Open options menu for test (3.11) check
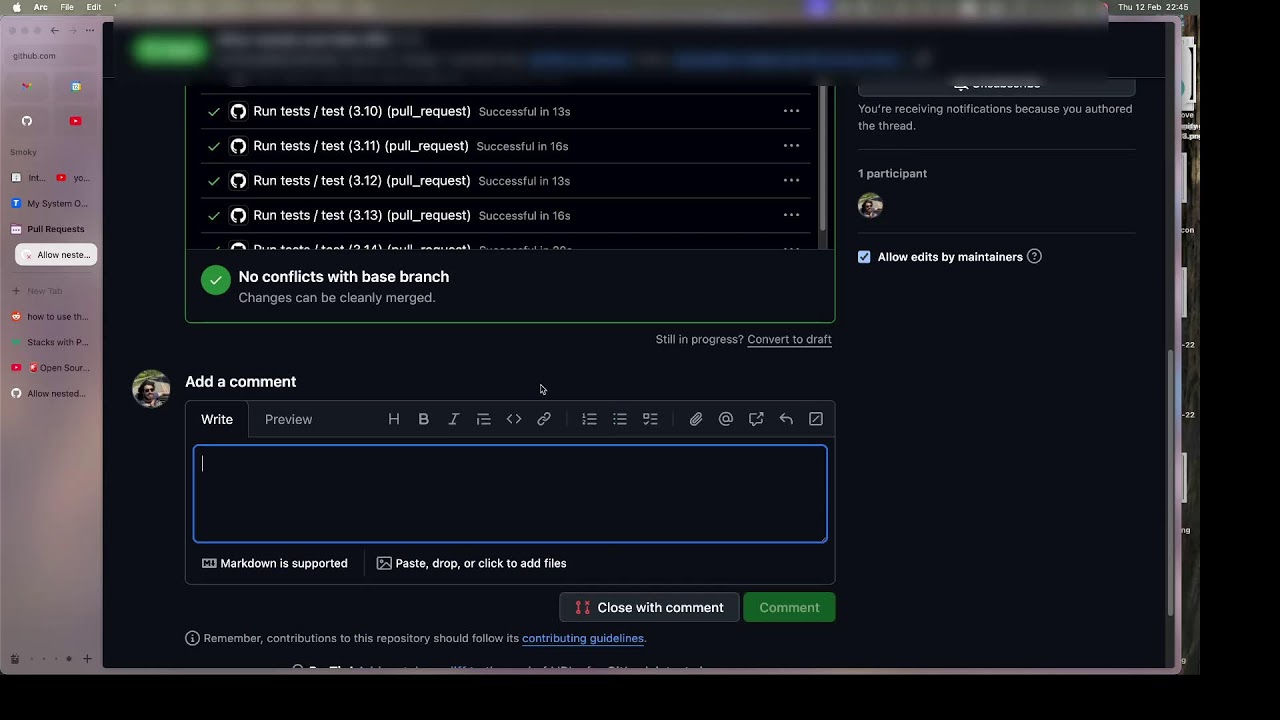Viewport: 1280px width, 720px height. (791, 146)
